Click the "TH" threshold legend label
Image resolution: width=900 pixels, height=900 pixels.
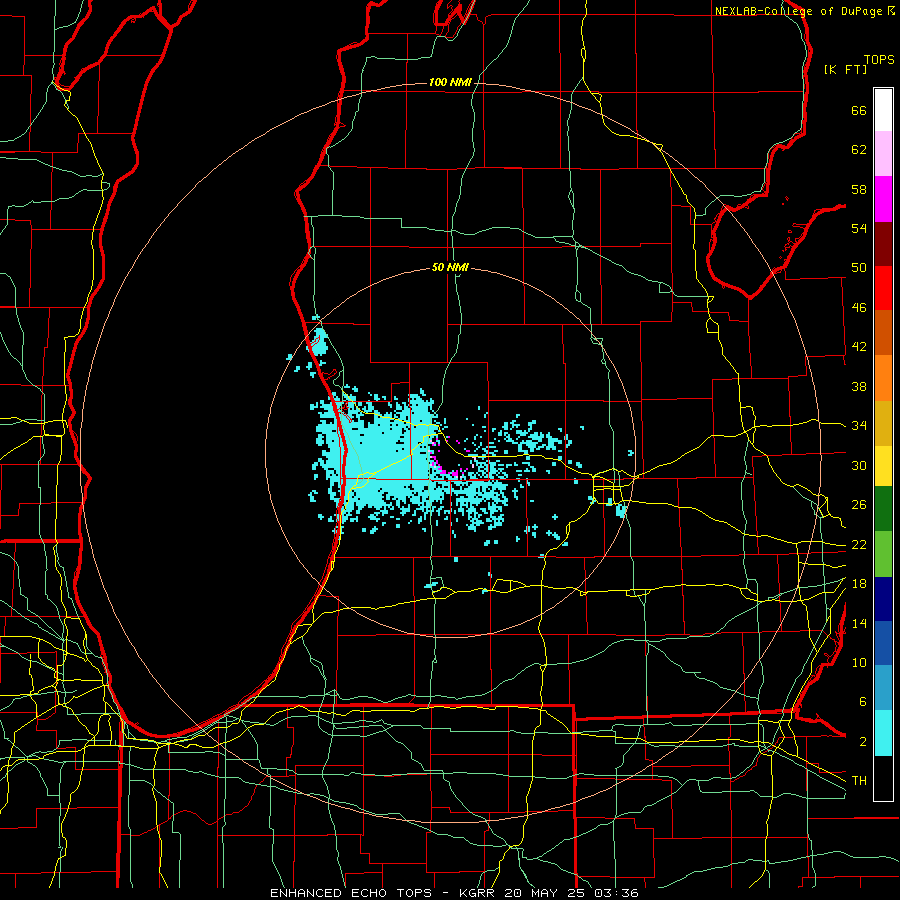(859, 781)
